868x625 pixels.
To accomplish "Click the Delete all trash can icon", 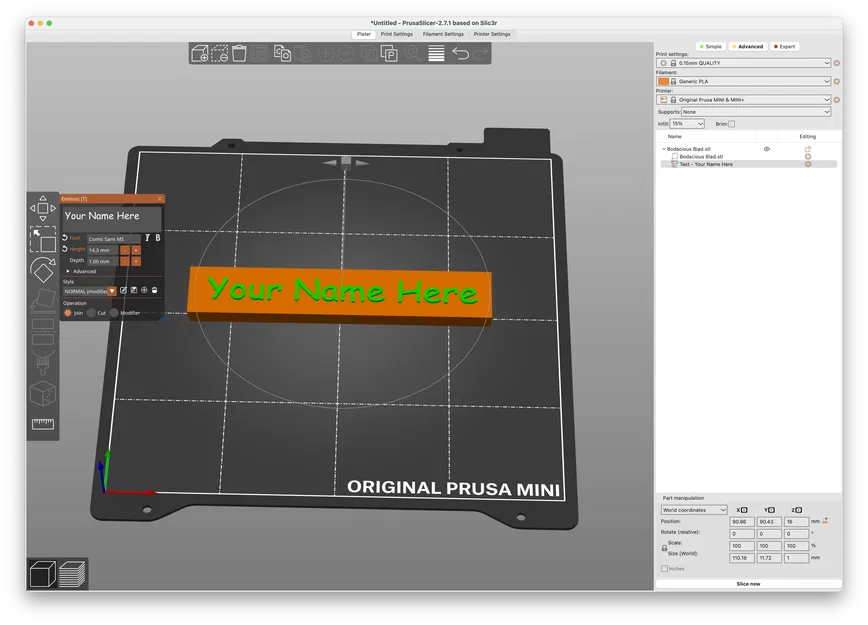I will 239,54.
